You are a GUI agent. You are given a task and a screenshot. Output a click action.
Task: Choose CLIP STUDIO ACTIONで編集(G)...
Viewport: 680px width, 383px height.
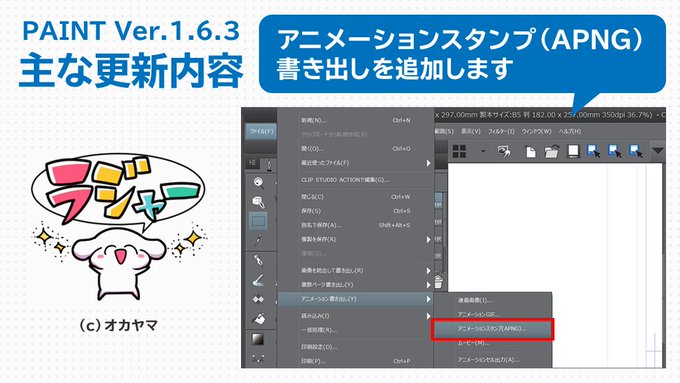(356, 180)
